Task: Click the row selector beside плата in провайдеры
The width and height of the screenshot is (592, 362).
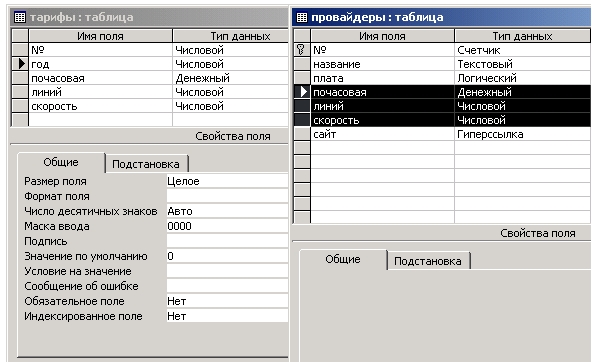Action: click(x=302, y=78)
